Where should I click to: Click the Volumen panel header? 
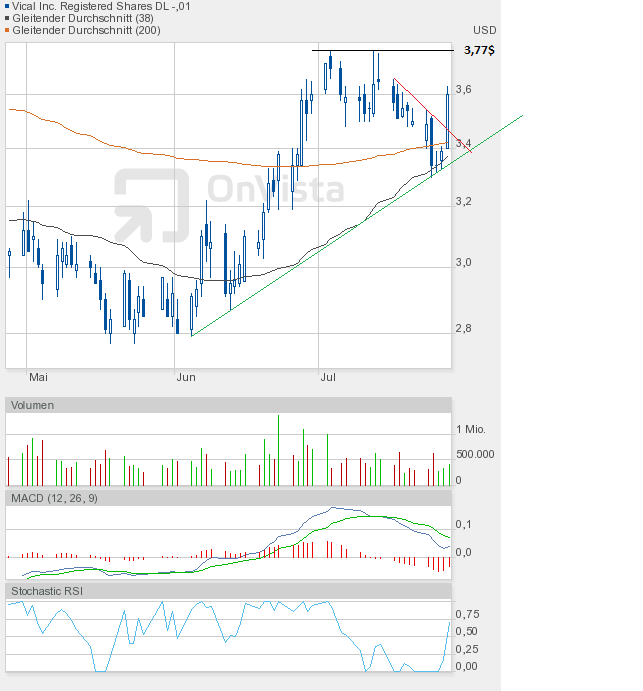(228, 405)
